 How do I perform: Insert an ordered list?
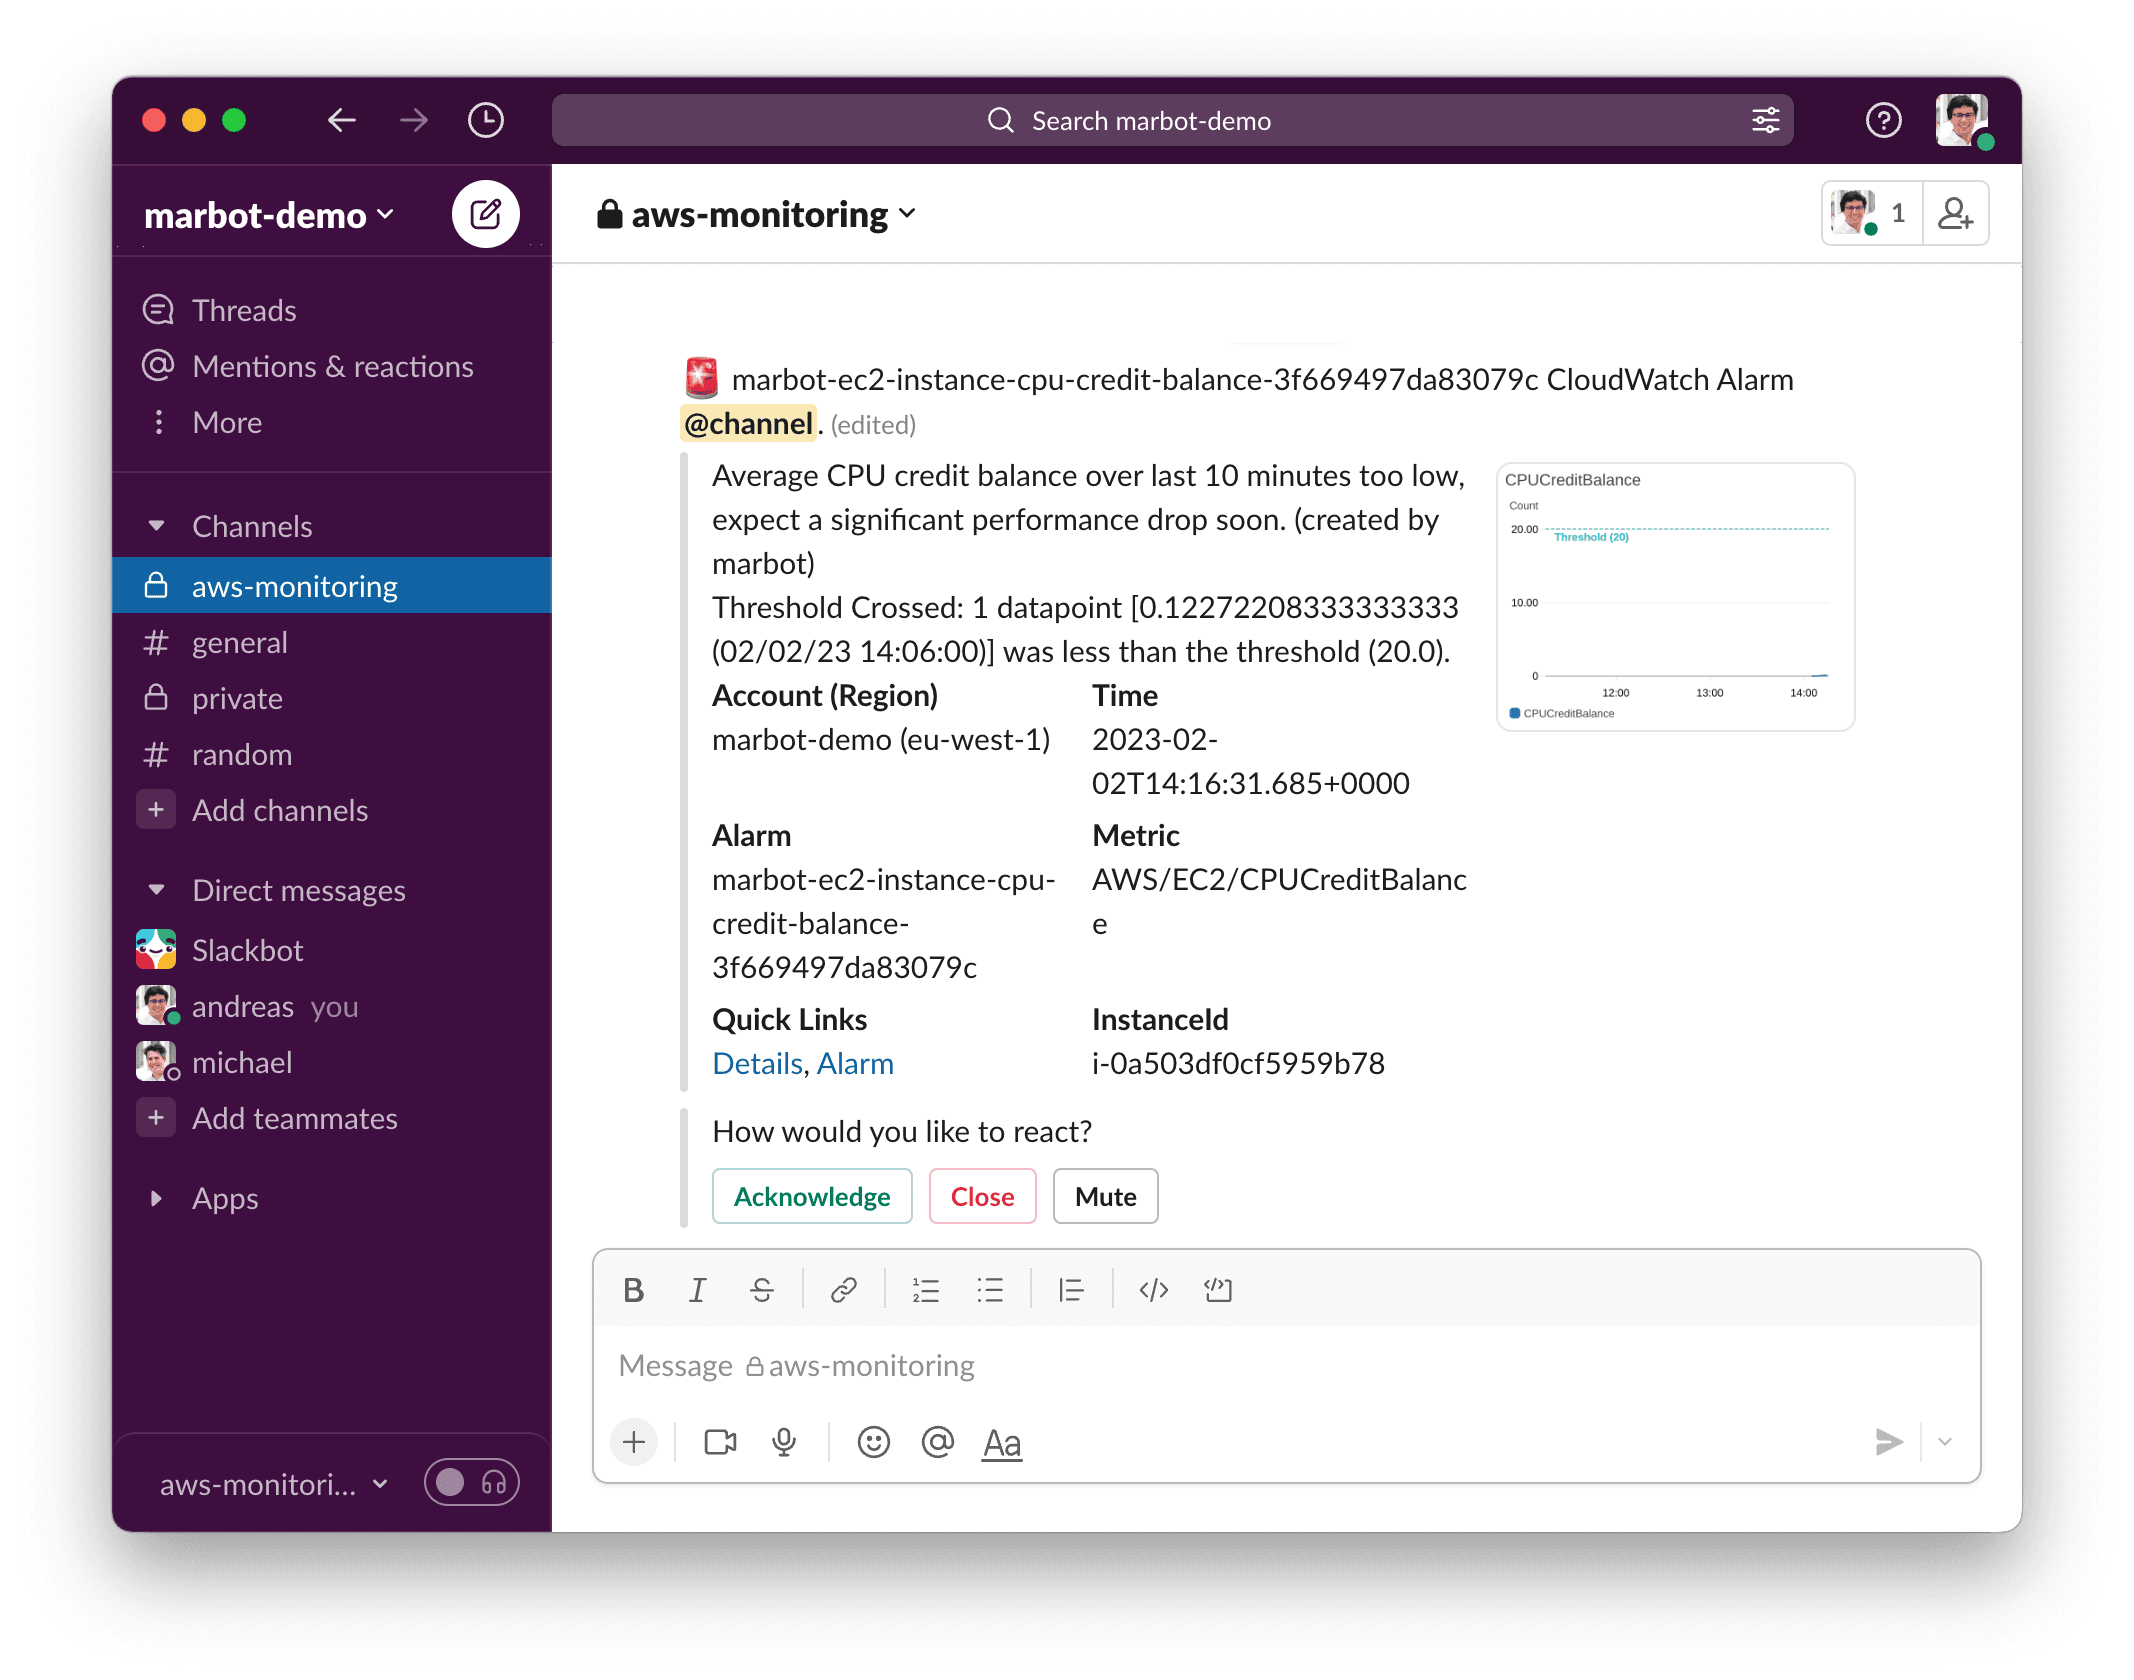click(925, 1290)
